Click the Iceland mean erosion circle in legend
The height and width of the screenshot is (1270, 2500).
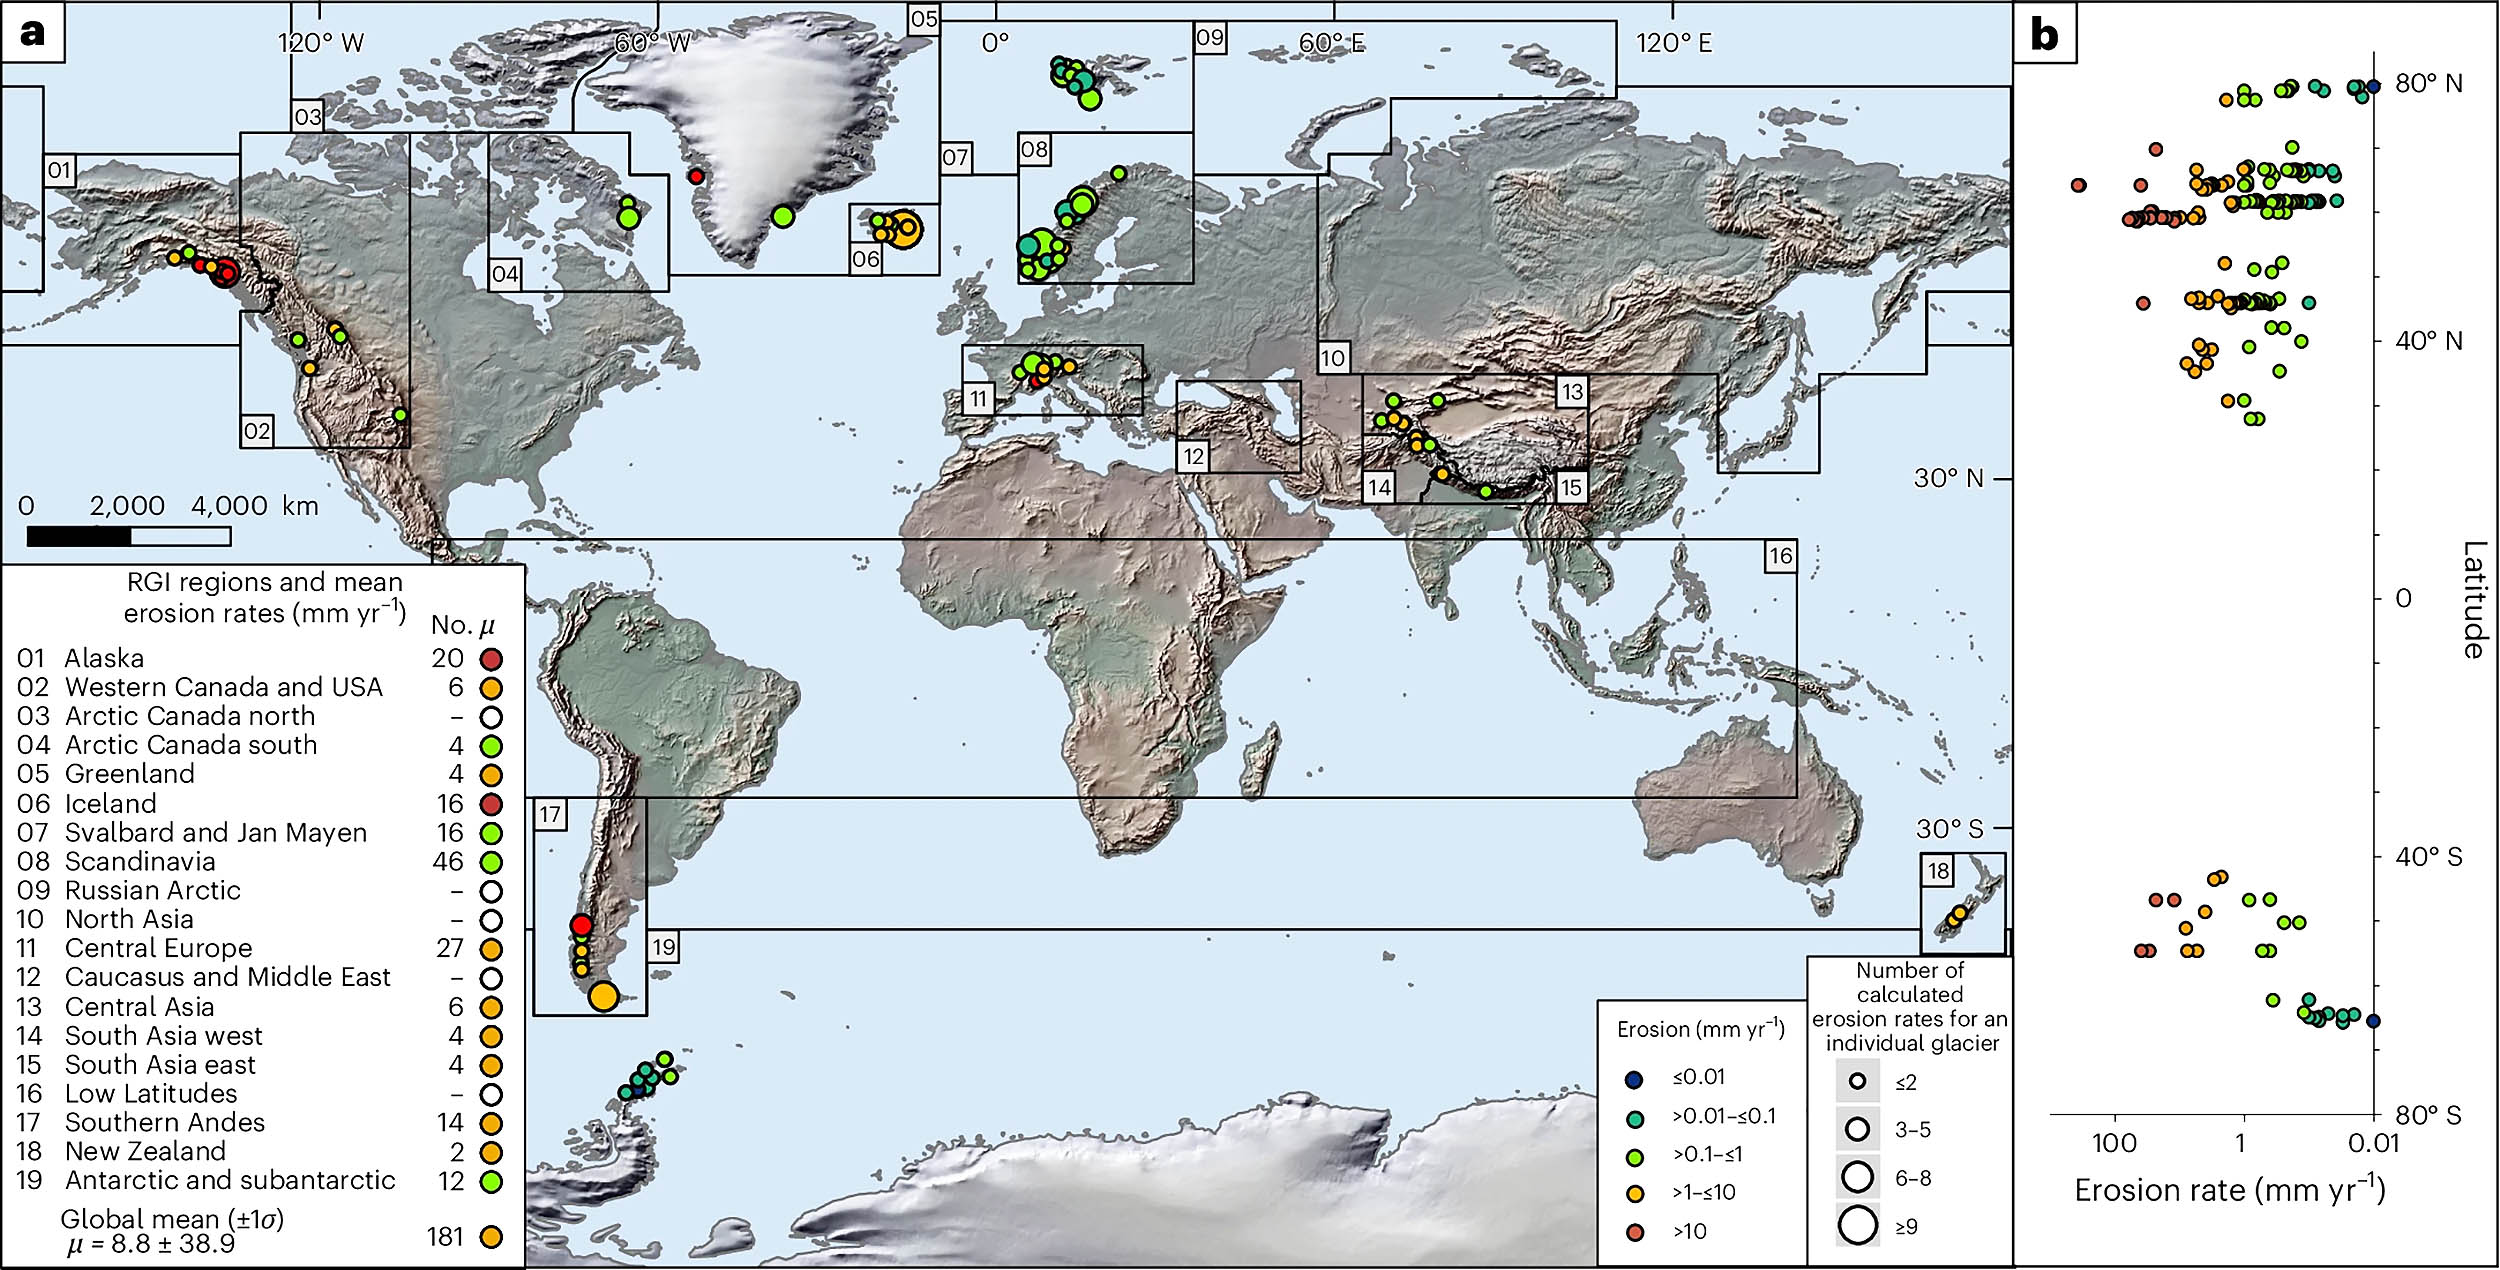pyautogui.click(x=490, y=804)
